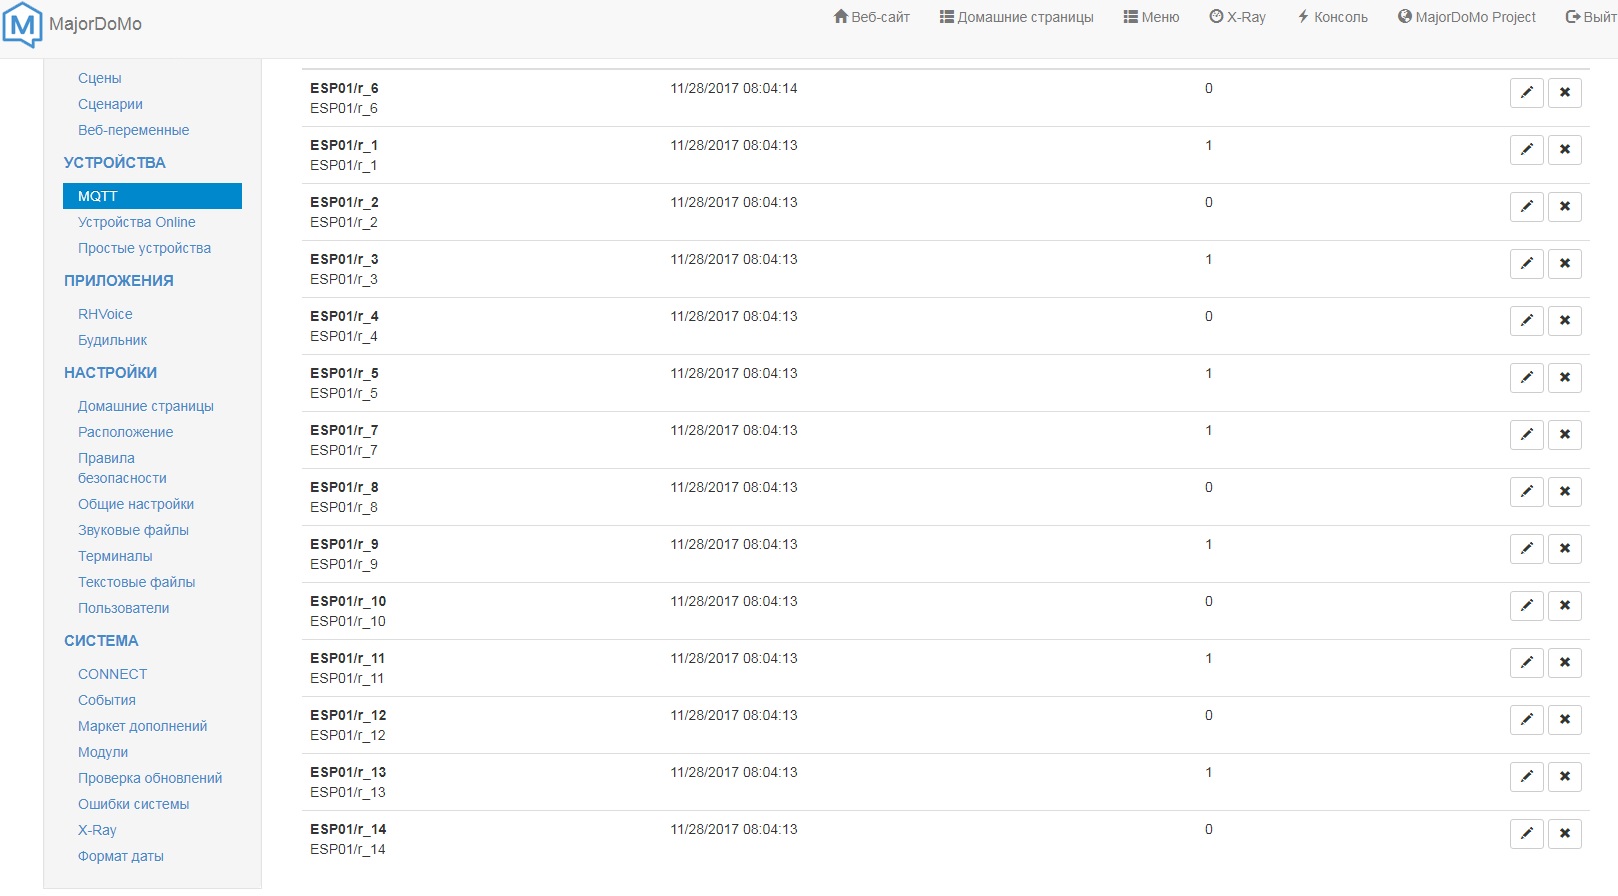Open Домашние страницы in the top bar
The image size is (1618, 896).
[1016, 17]
